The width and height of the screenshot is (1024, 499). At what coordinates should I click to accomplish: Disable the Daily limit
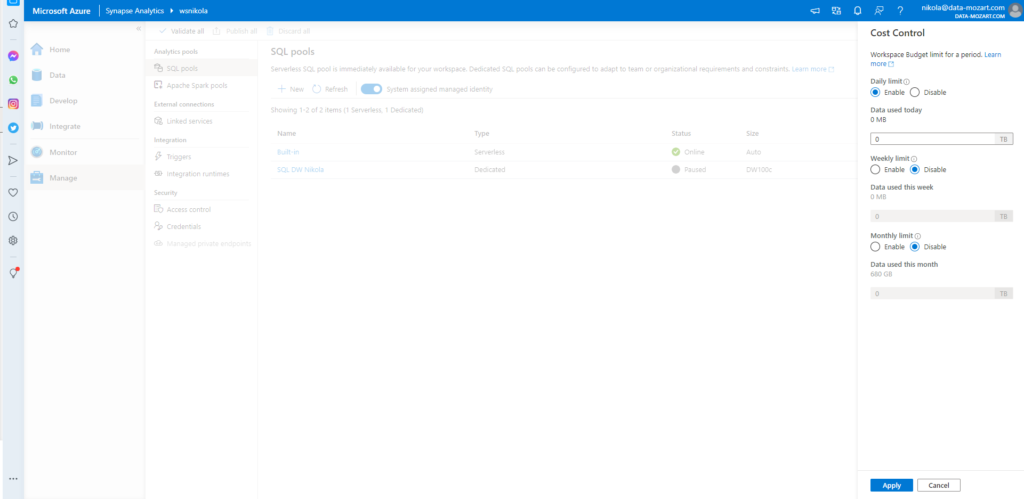(914, 92)
